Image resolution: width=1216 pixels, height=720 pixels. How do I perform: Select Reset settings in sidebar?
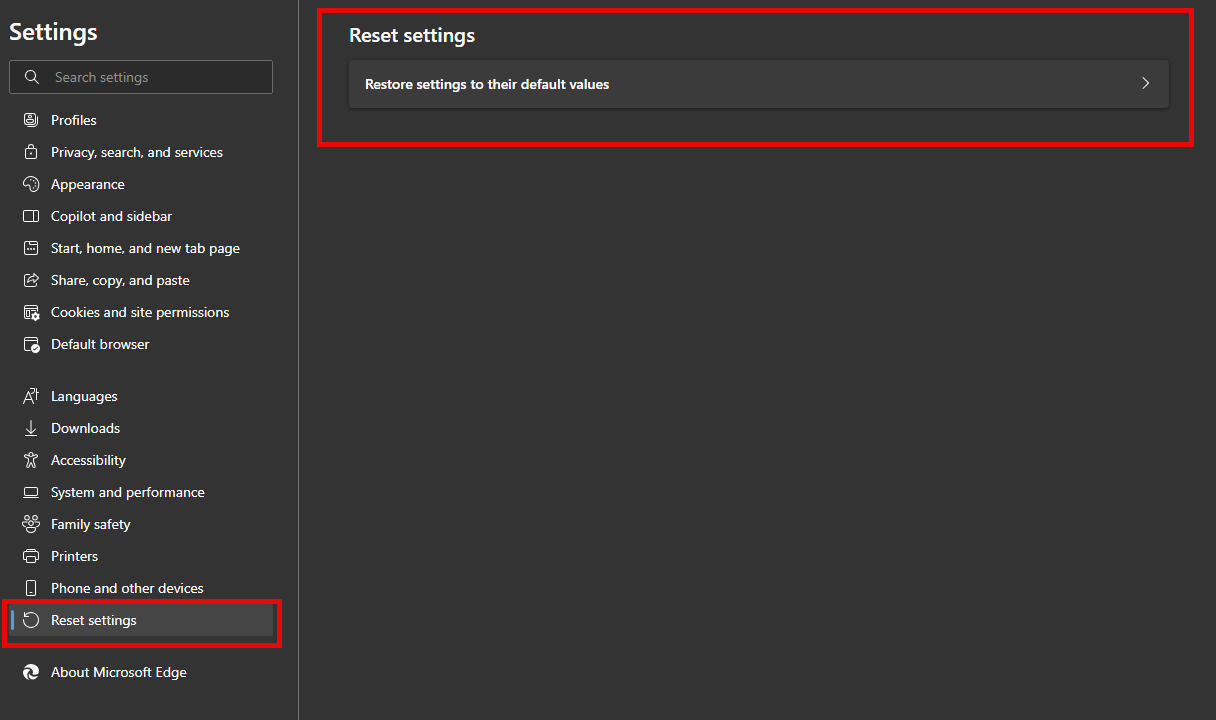(141, 620)
